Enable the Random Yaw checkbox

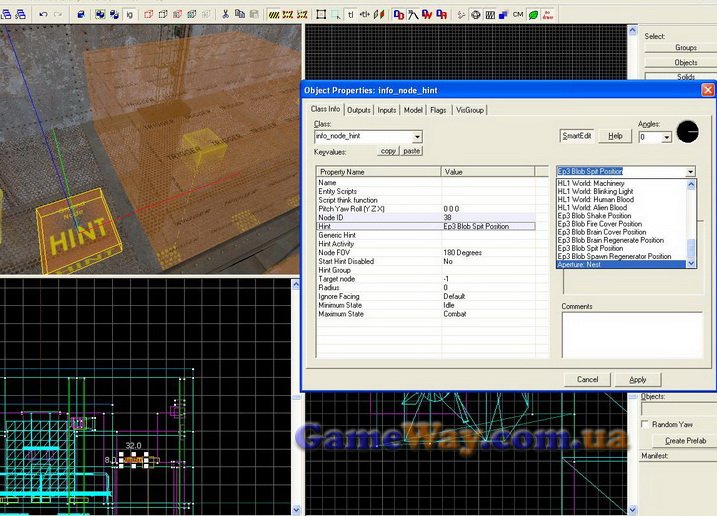click(643, 424)
